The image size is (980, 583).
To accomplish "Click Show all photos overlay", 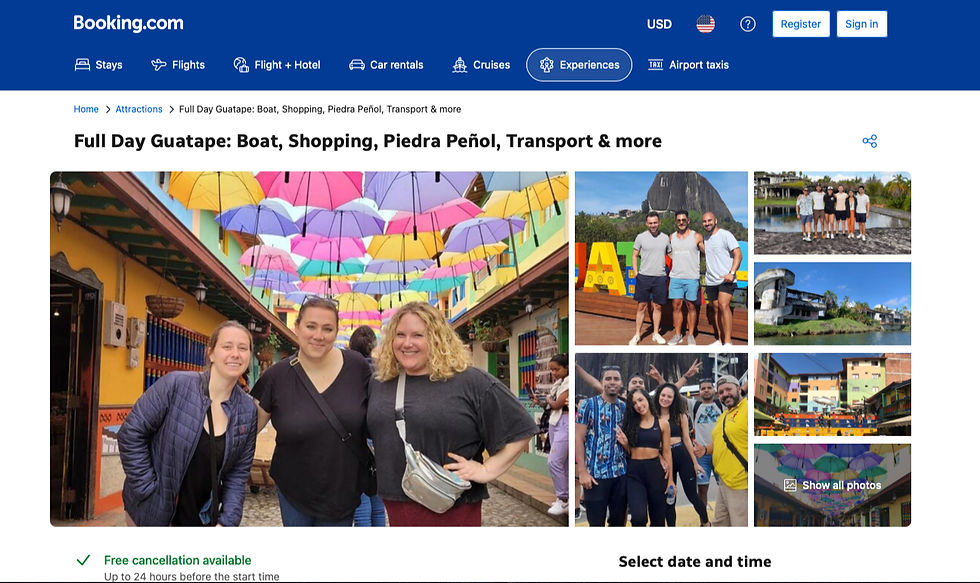I will click(x=833, y=485).
